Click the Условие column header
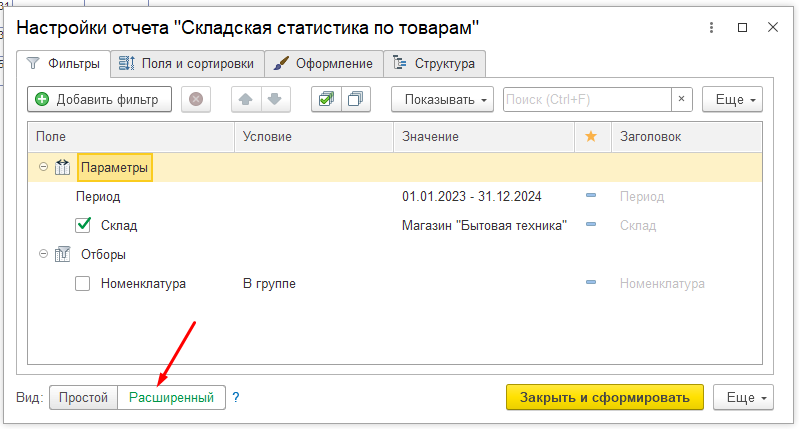This screenshot has height=429, width=799. click(x=314, y=137)
